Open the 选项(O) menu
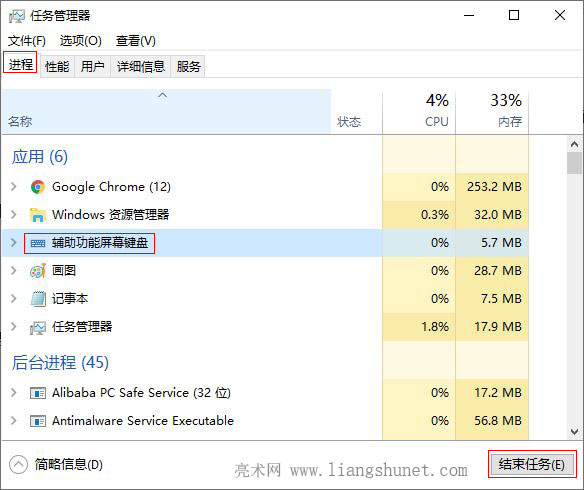Image resolution: width=584 pixels, height=490 pixels. tap(80, 41)
